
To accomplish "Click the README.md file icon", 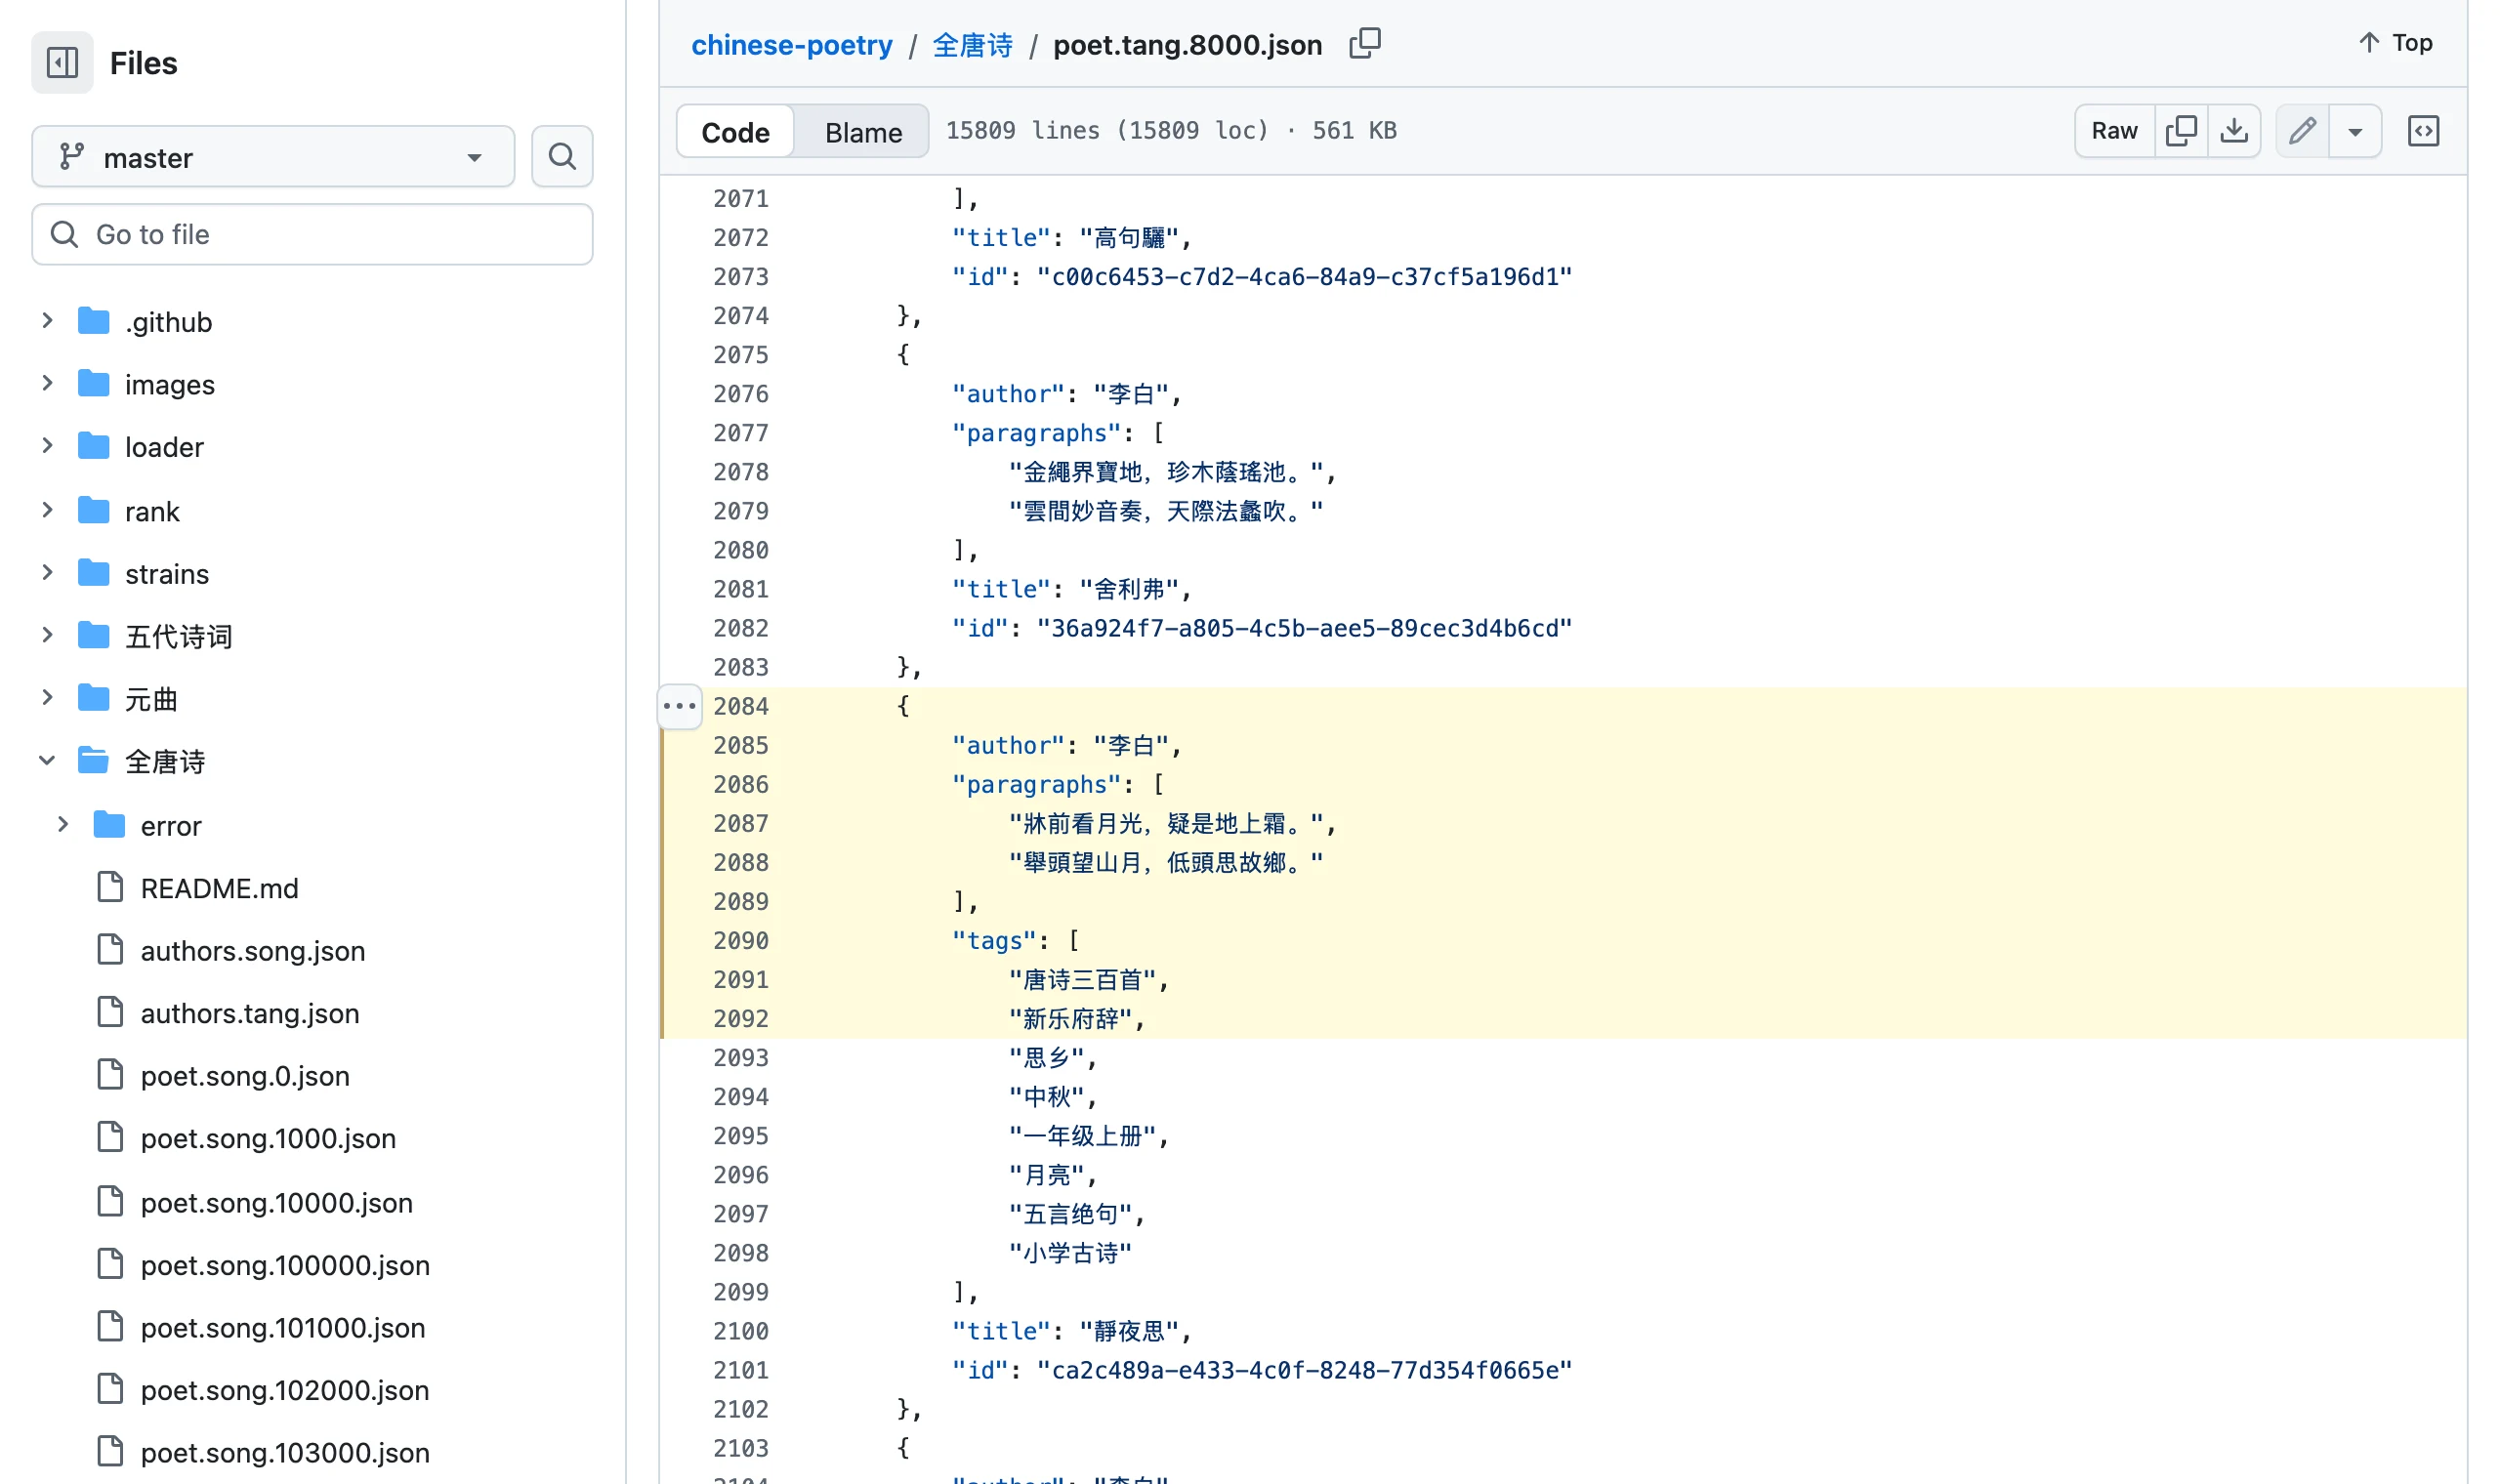I will 110,887.
